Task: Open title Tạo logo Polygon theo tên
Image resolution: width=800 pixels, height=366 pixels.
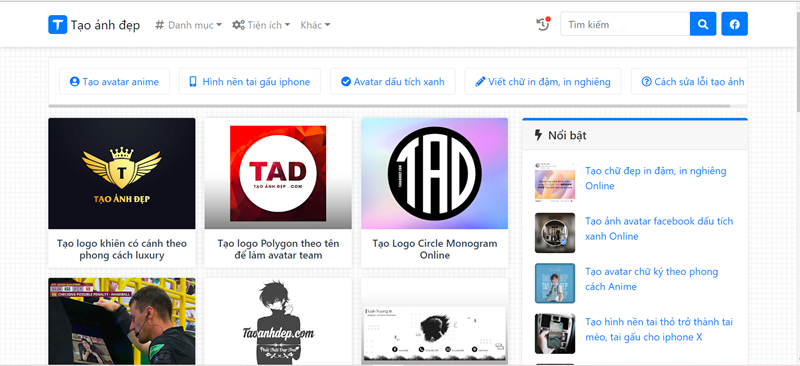Action: coord(278,249)
